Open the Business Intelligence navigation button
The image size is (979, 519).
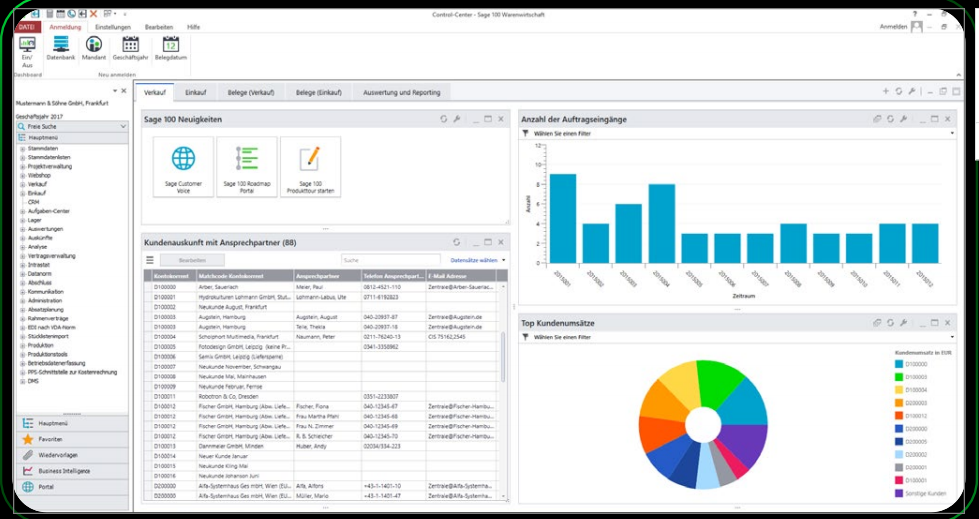click(71, 471)
